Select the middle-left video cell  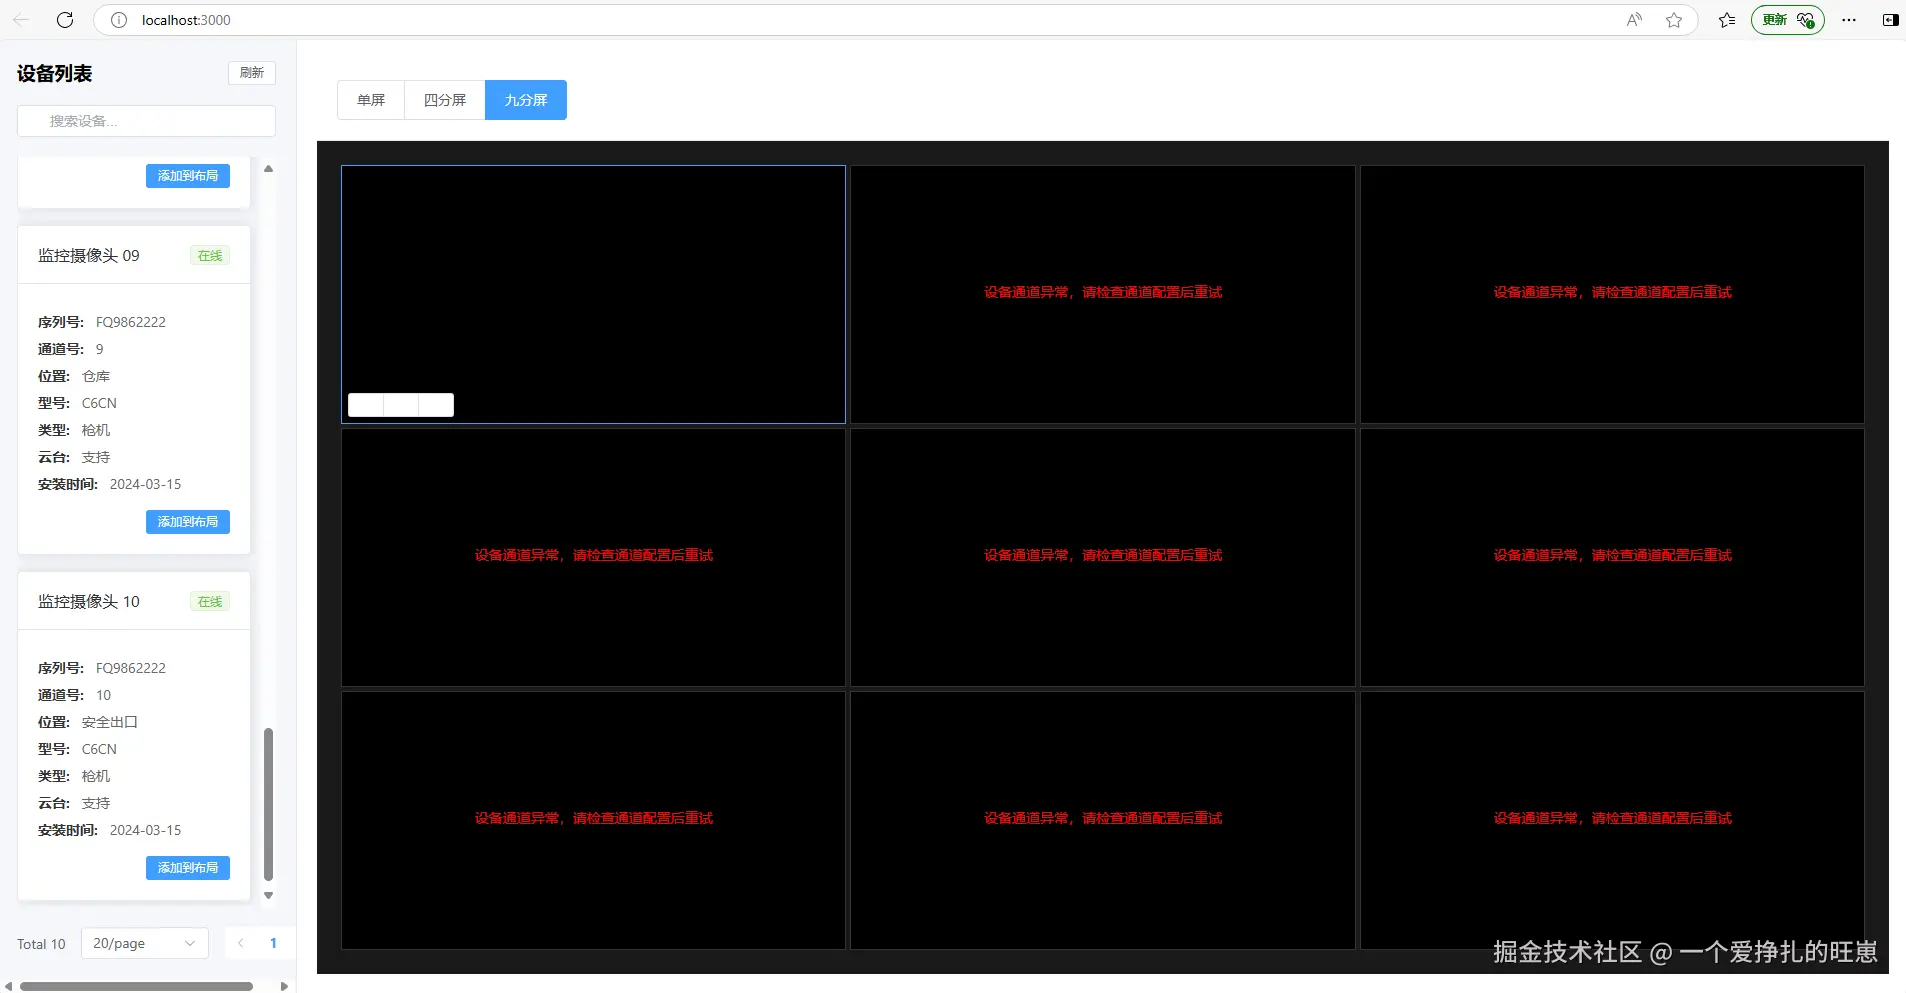593,557
